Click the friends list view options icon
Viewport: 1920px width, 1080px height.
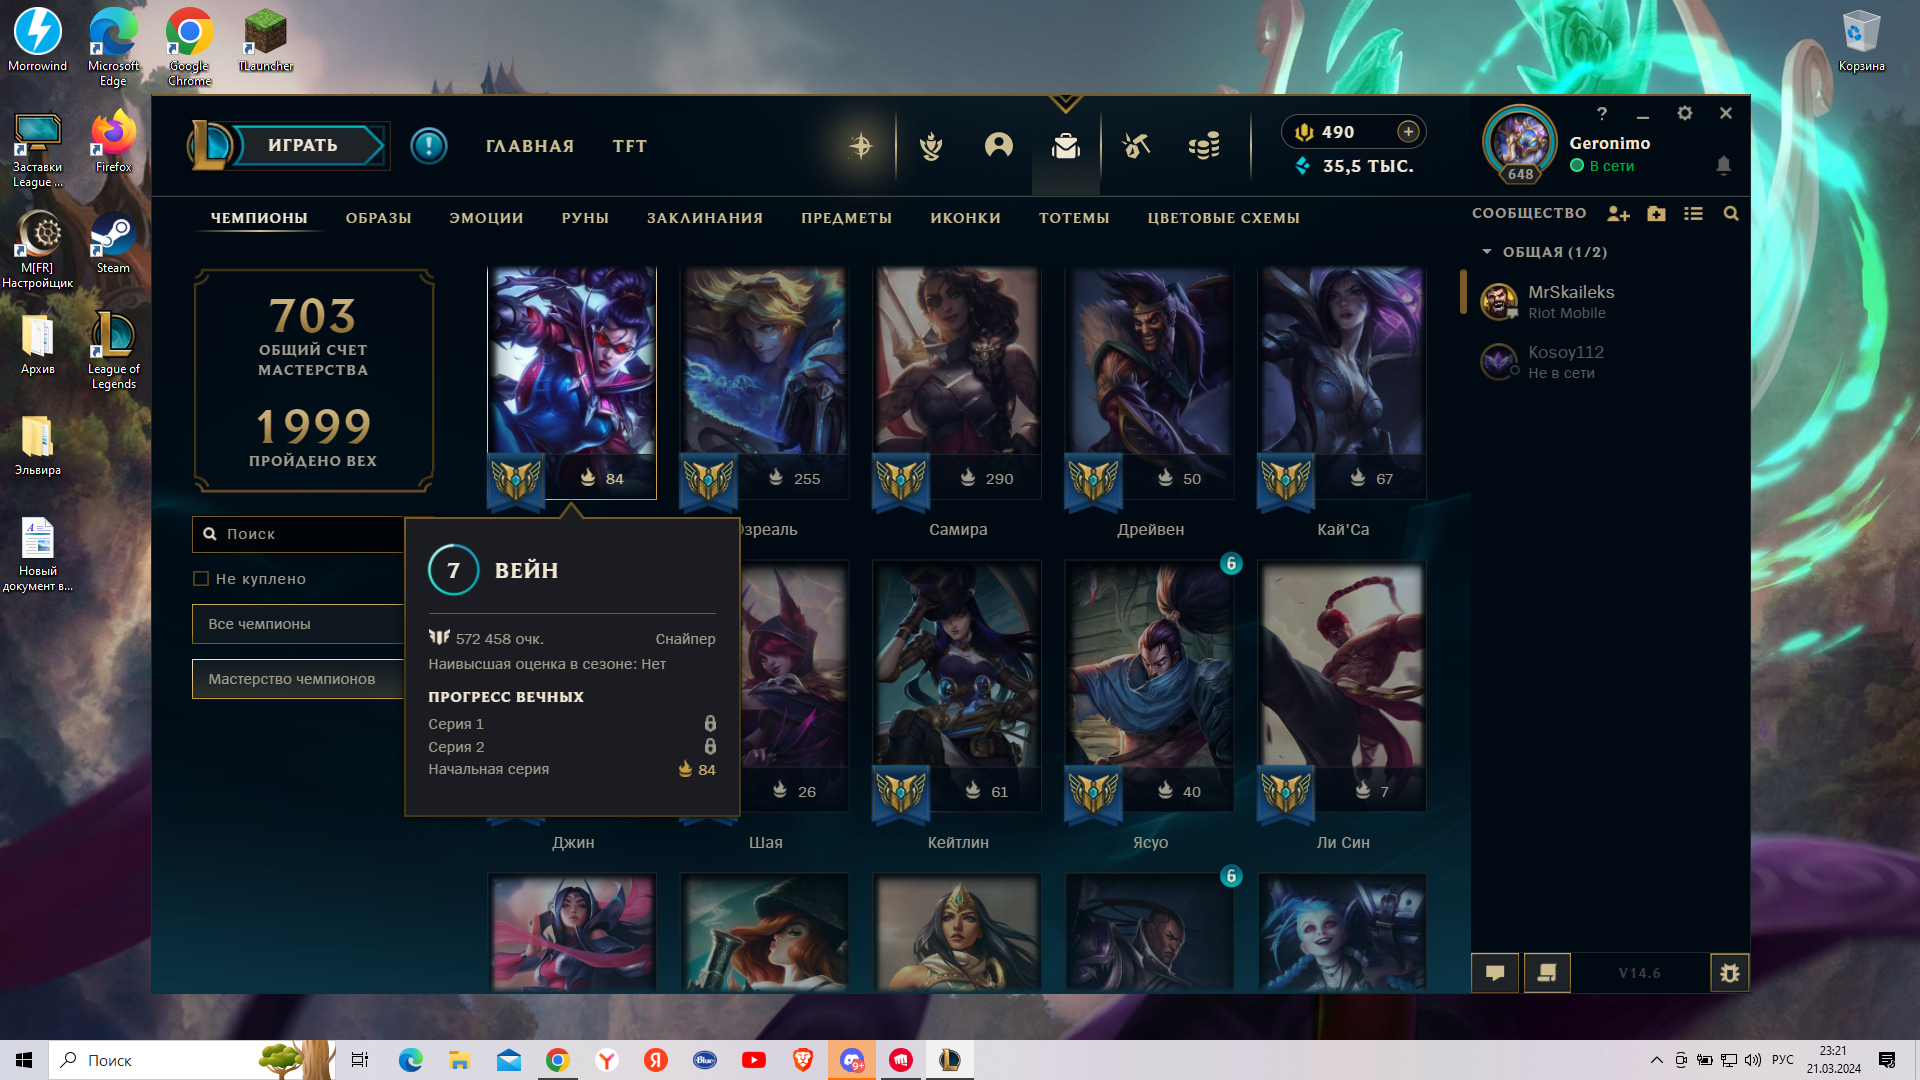pos(1693,213)
